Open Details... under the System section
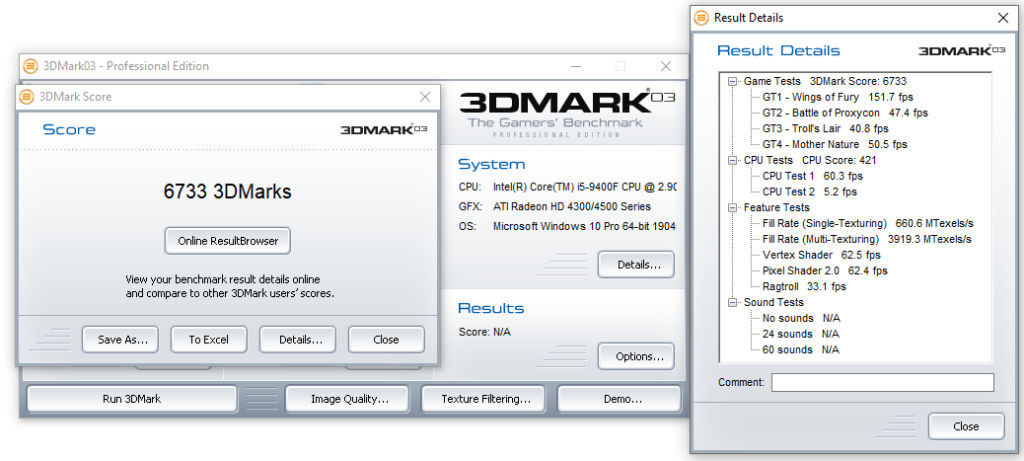 tap(635, 265)
